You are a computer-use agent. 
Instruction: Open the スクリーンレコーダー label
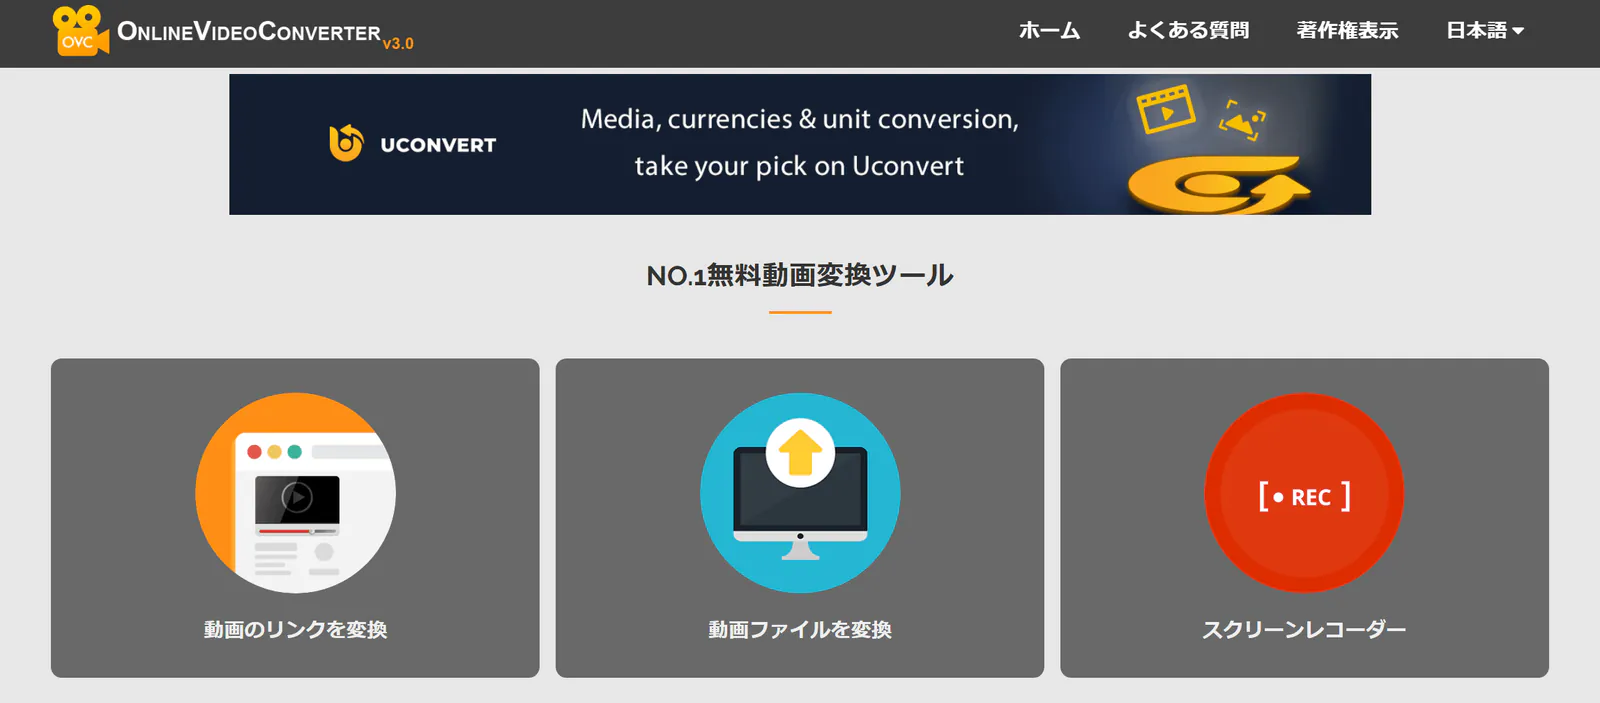[x=1304, y=629]
